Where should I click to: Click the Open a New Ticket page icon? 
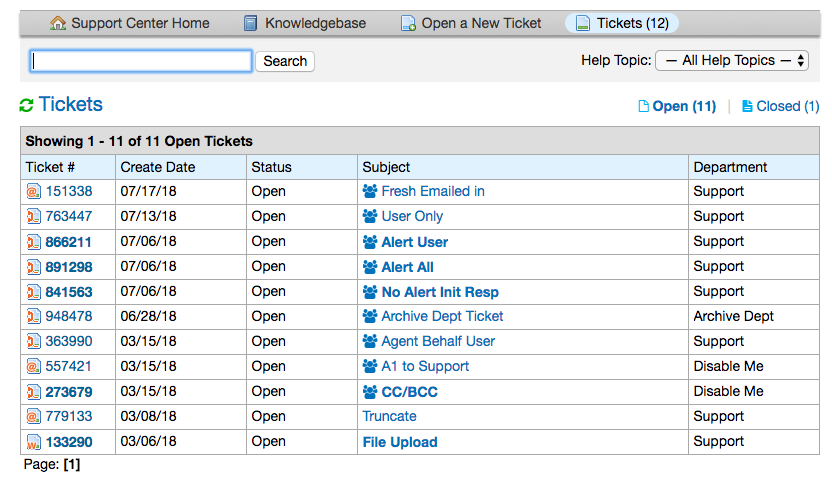pos(408,23)
